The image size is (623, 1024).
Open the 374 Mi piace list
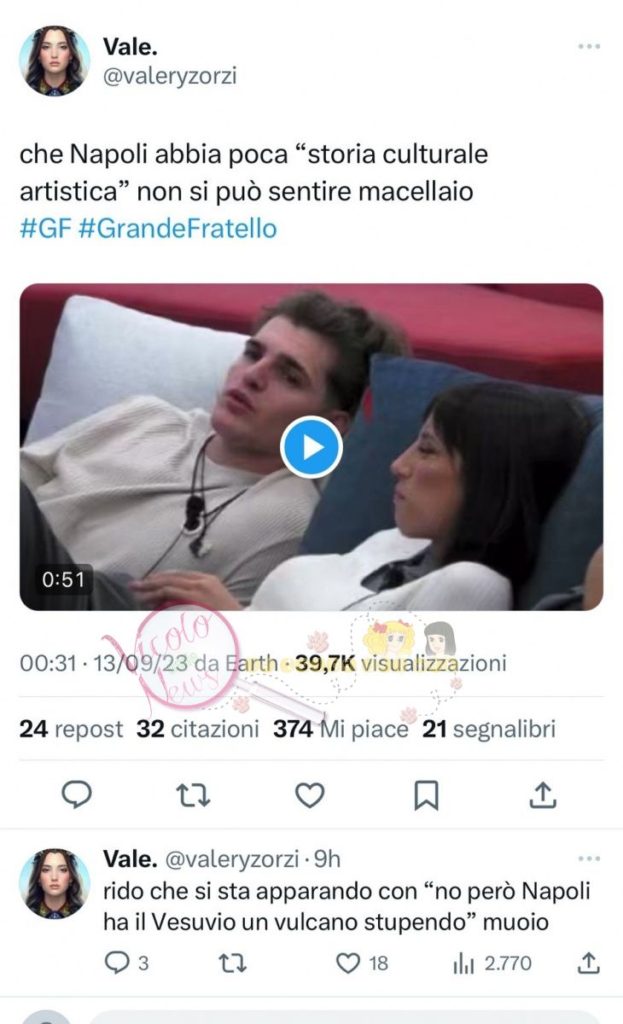pos(341,729)
